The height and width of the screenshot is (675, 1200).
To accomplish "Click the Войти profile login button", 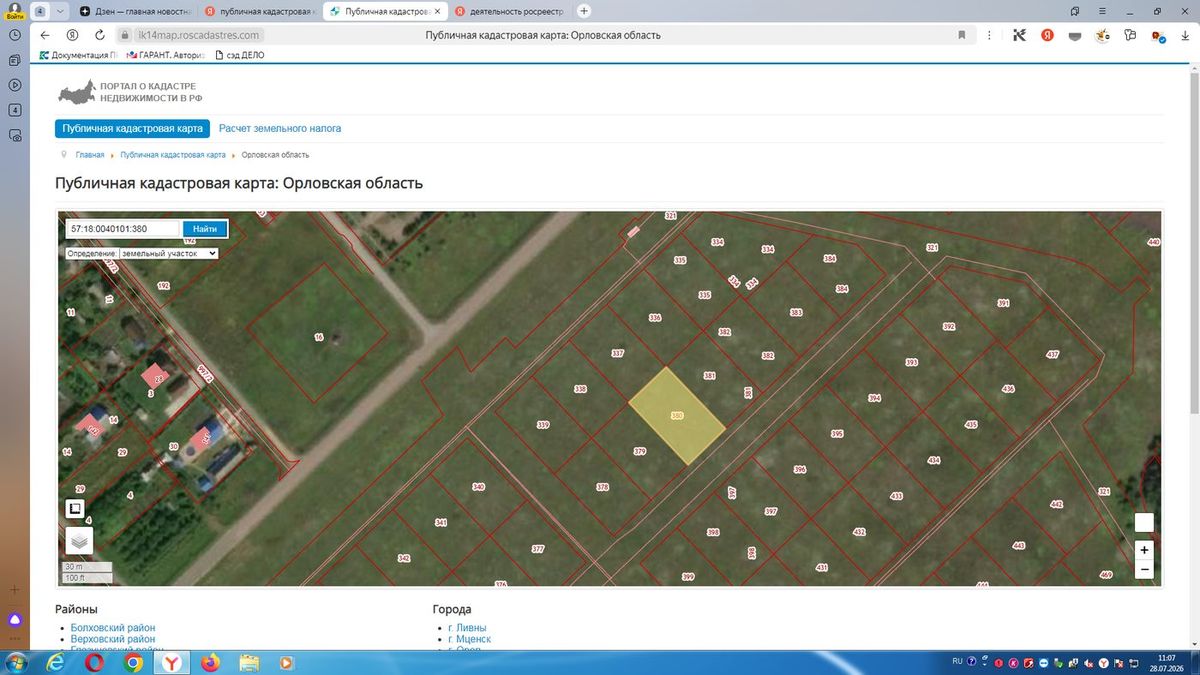I will [x=14, y=11].
